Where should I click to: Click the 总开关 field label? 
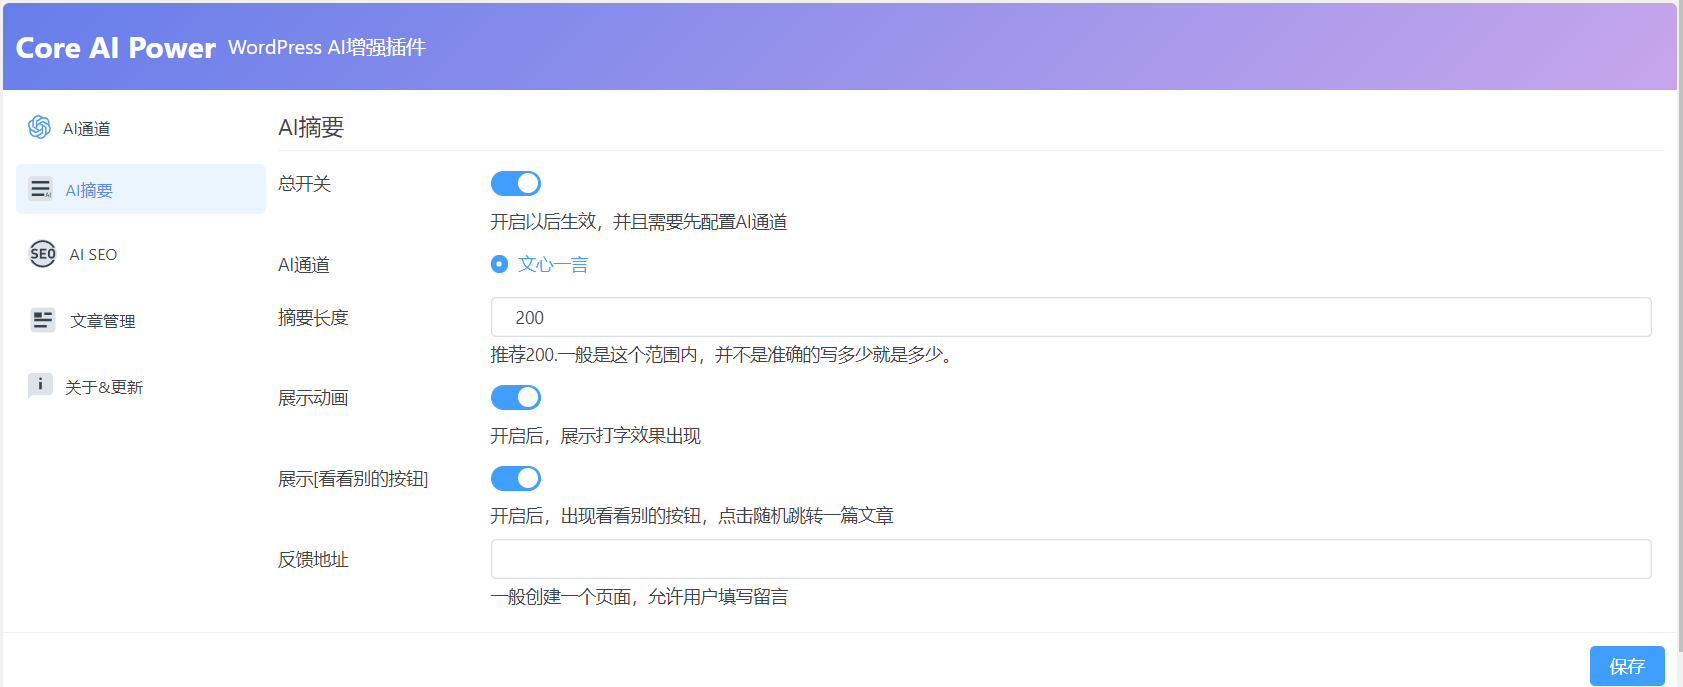(x=304, y=183)
